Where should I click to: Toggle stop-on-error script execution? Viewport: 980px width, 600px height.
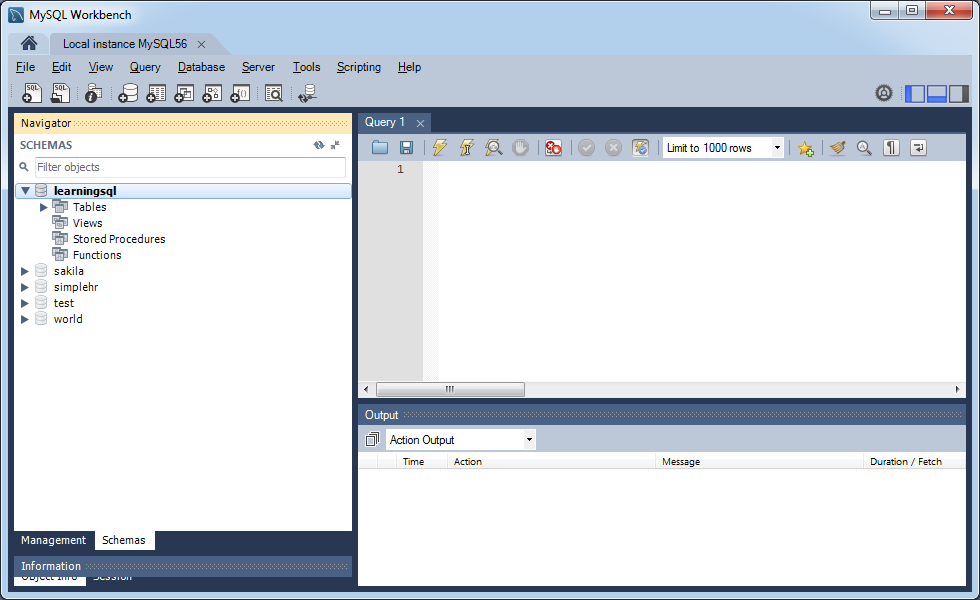[x=554, y=148]
